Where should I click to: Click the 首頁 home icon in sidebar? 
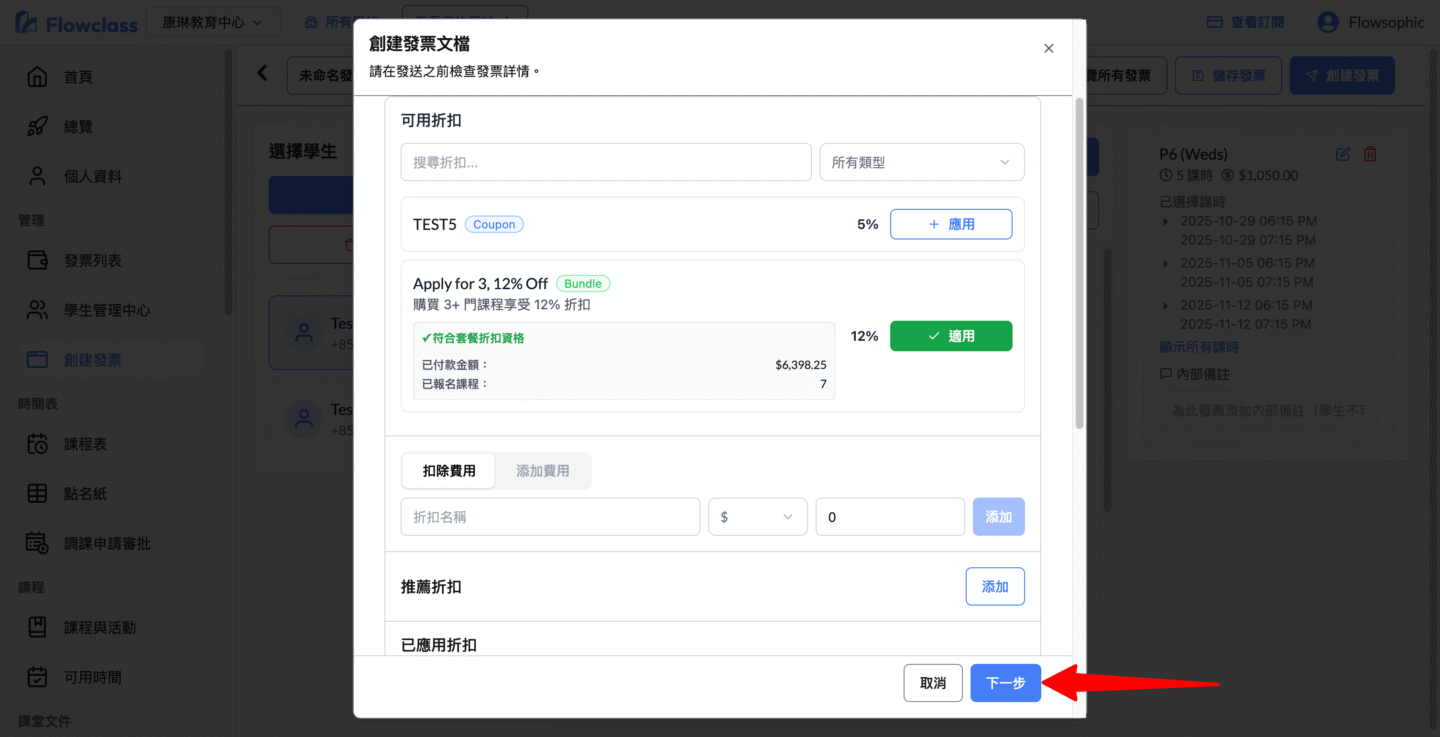(37, 77)
